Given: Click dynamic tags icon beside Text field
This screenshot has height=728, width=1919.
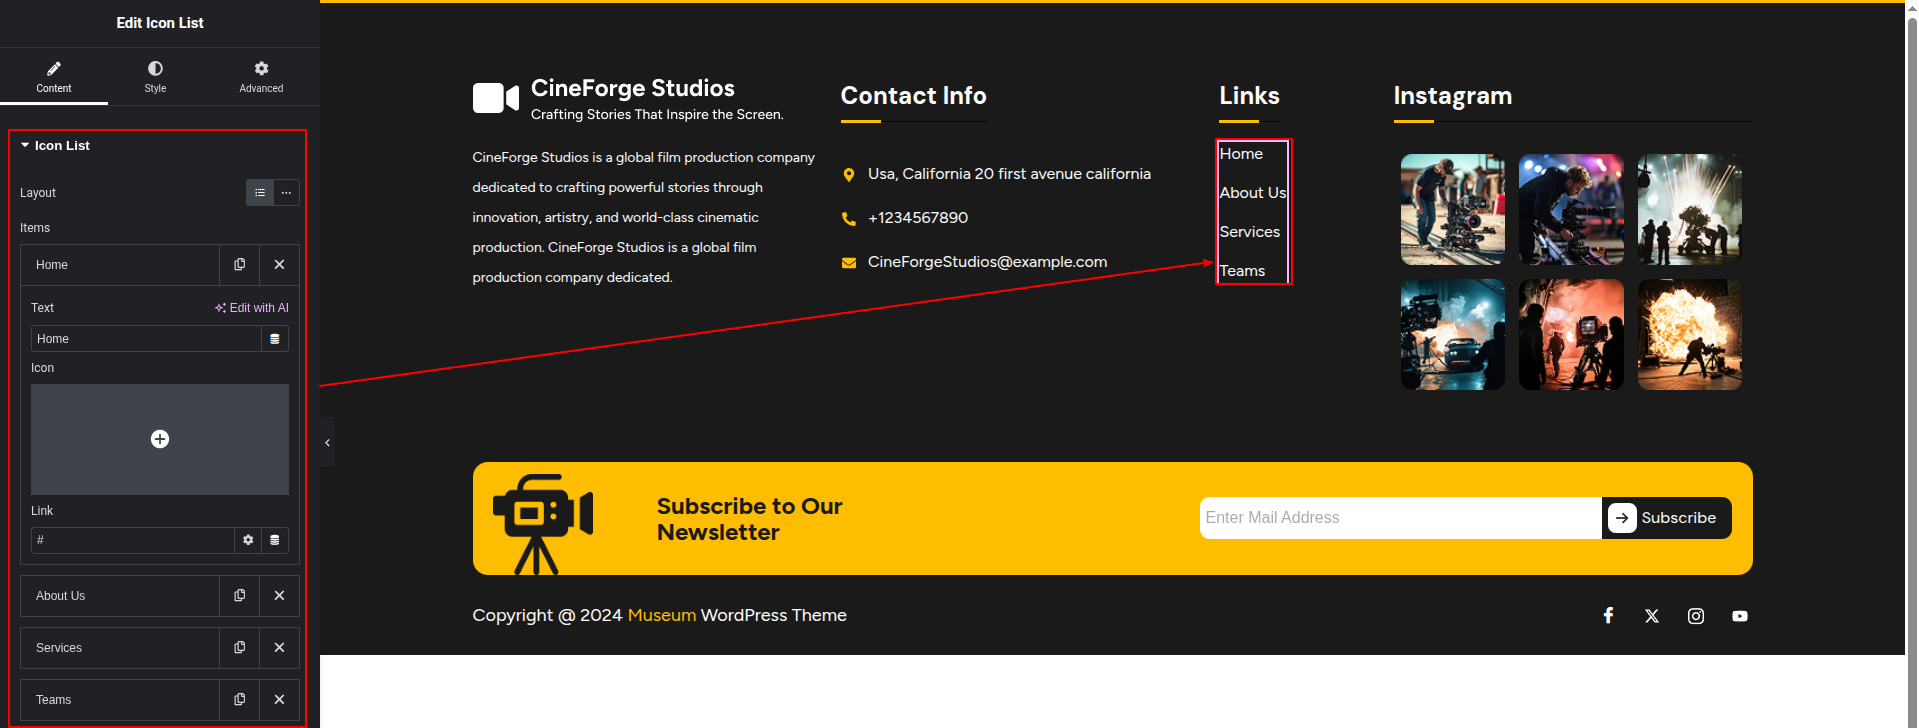Looking at the screenshot, I should pos(275,339).
